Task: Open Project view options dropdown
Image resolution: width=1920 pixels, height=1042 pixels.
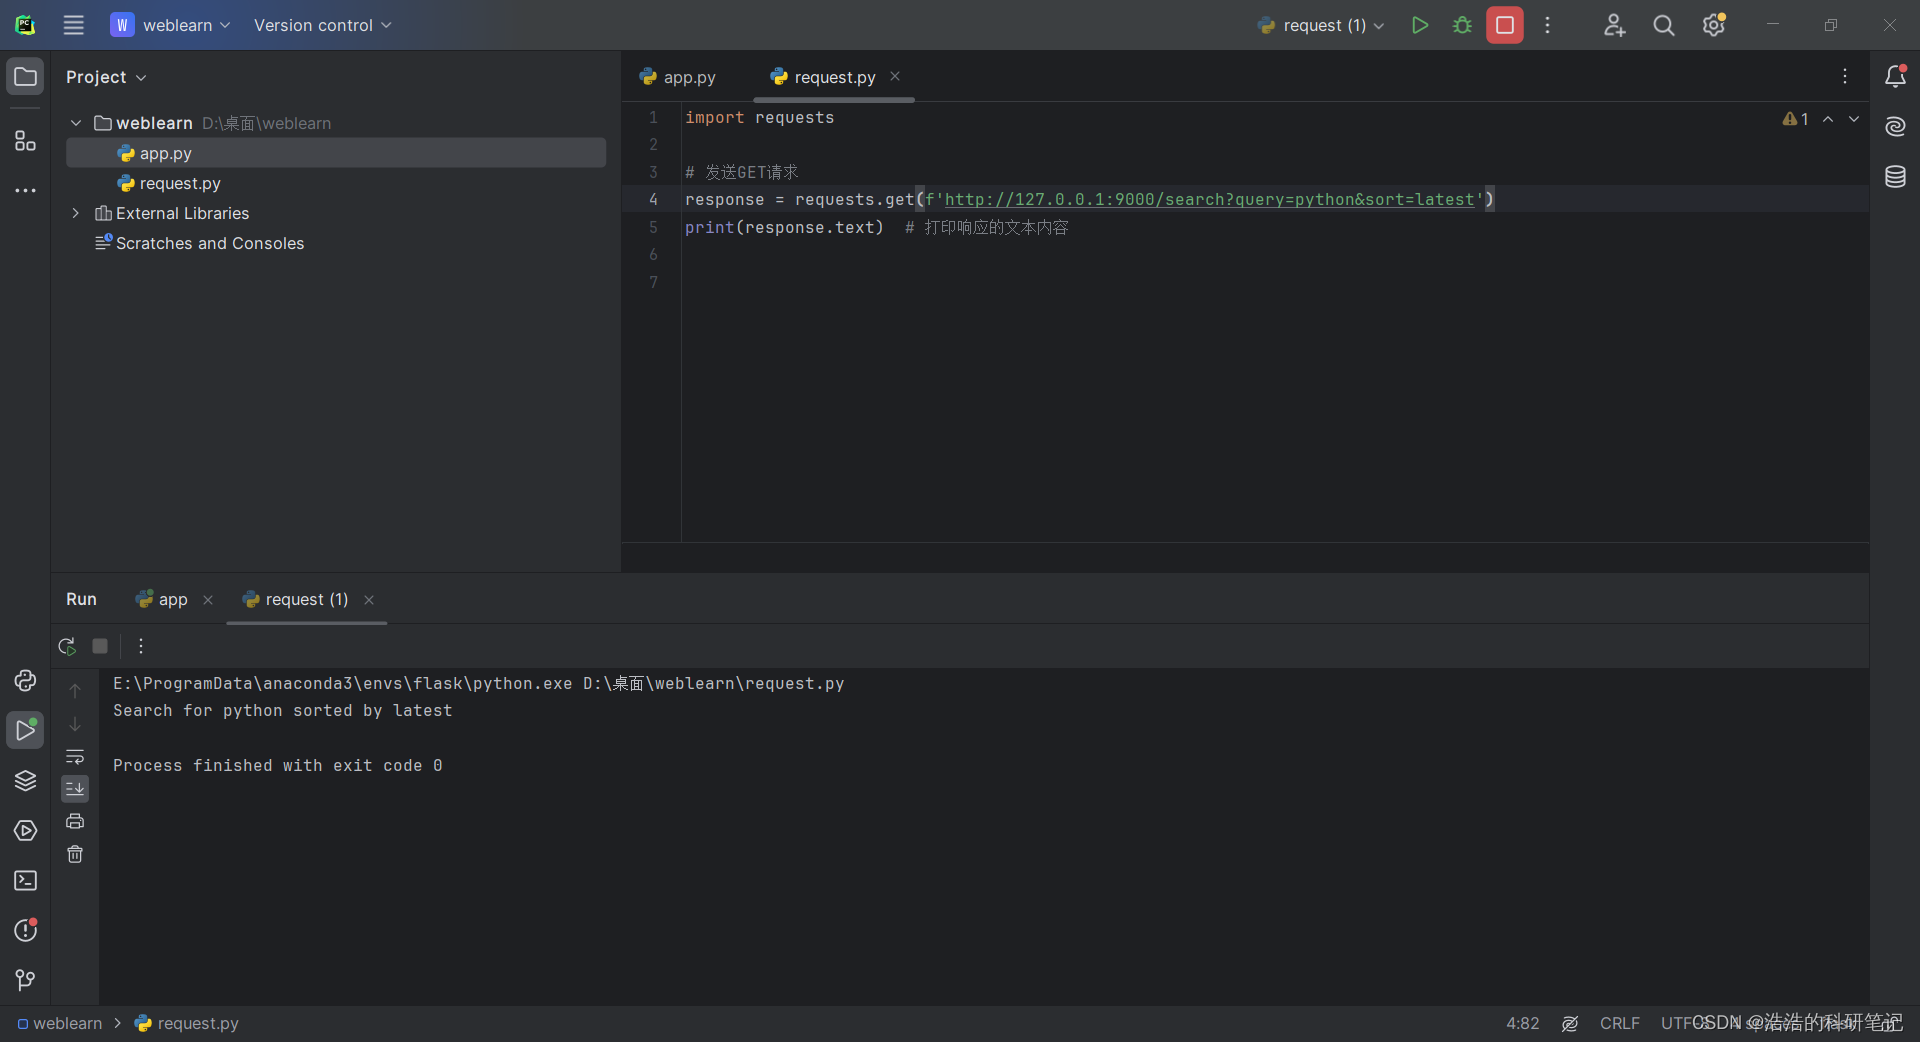Action: coord(106,77)
